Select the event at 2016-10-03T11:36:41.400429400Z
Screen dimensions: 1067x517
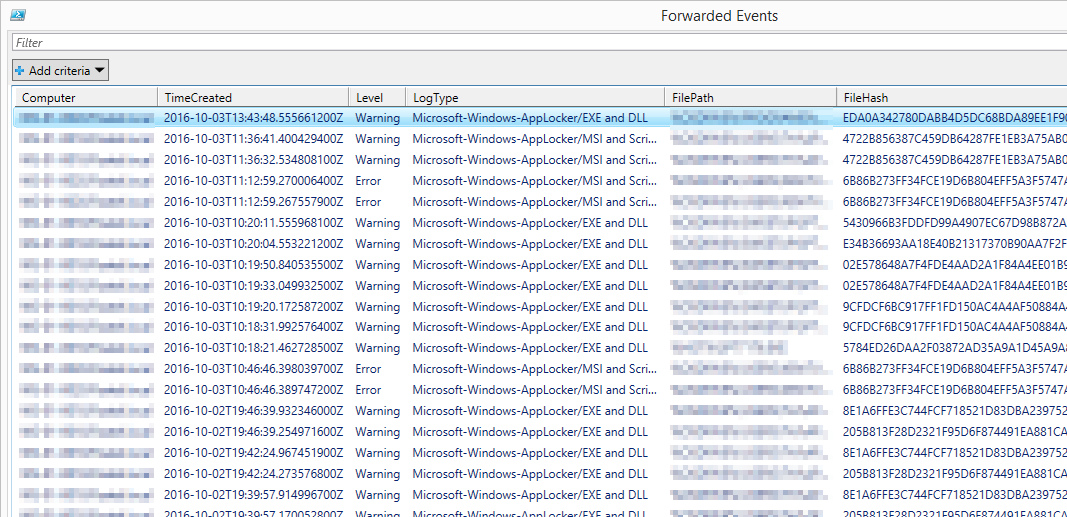(x=252, y=139)
